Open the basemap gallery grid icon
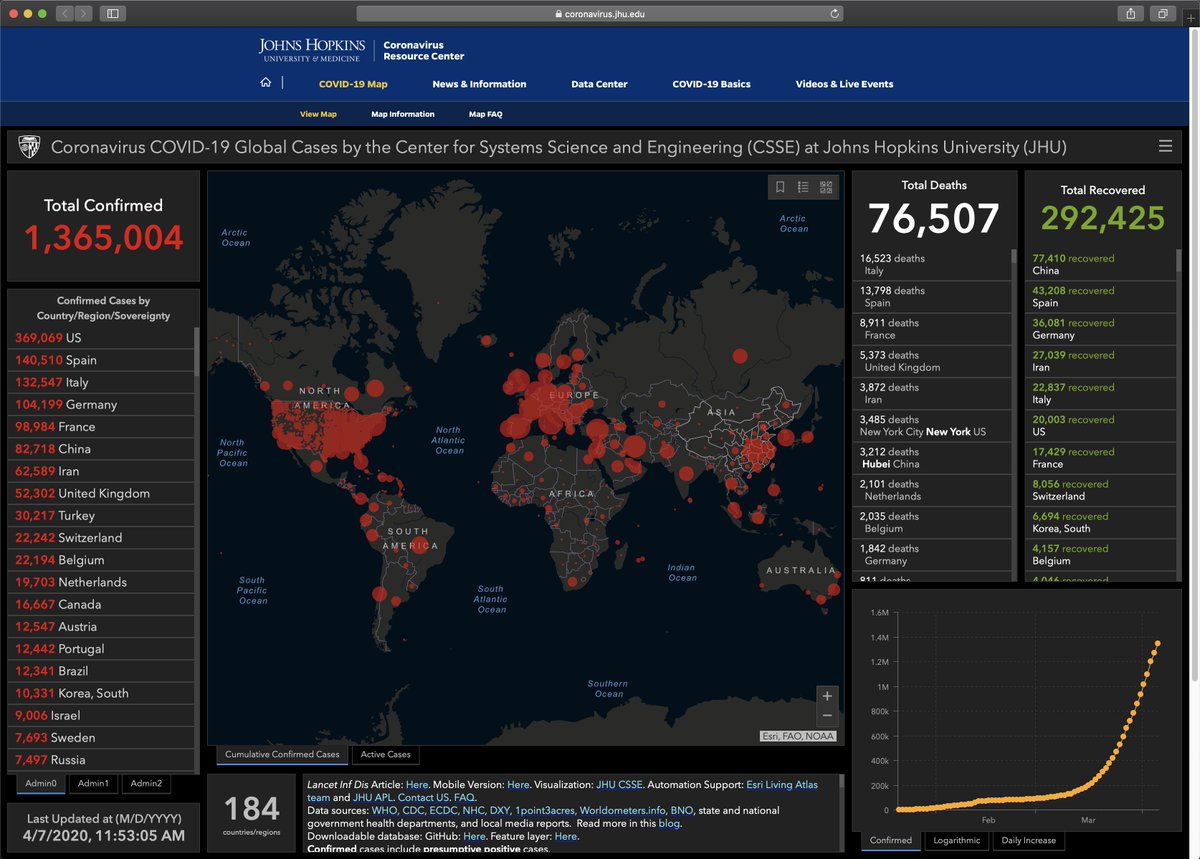This screenshot has height=859, width=1200. pyautogui.click(x=826, y=187)
